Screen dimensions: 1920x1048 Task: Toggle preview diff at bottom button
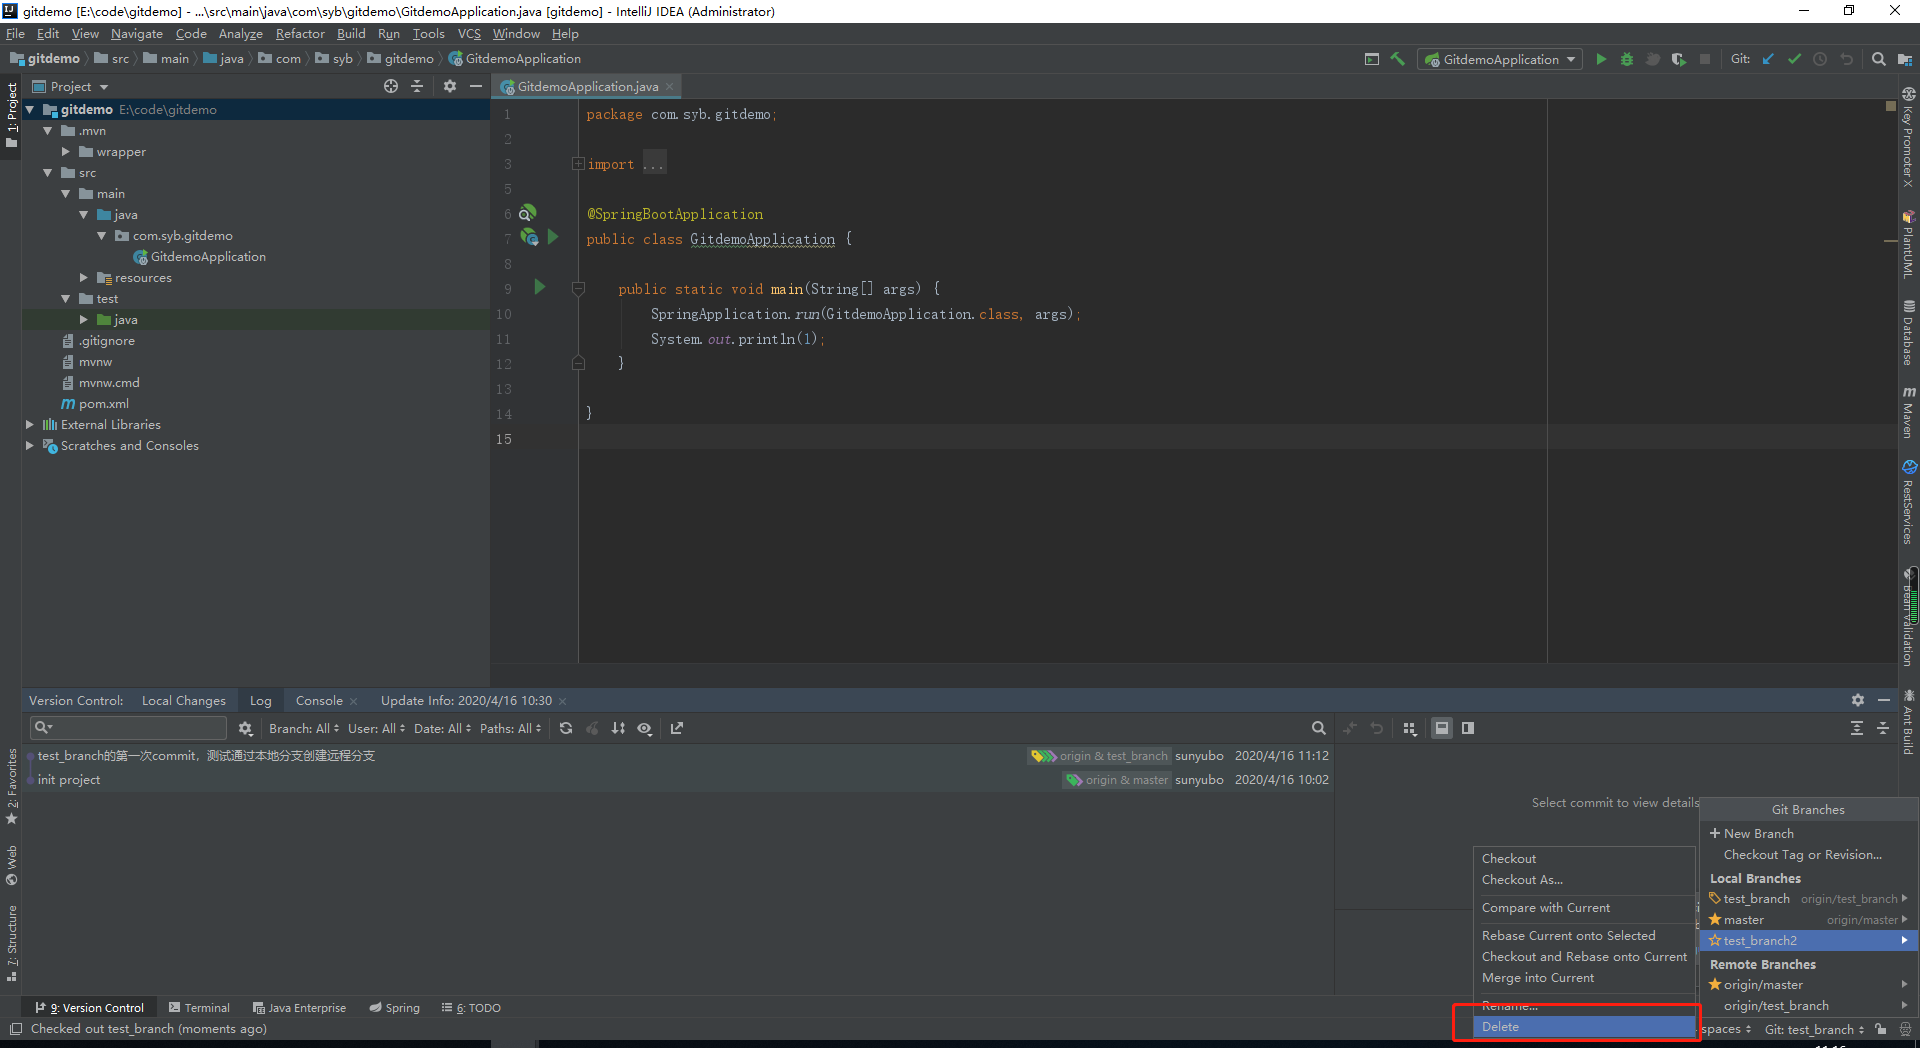(1442, 728)
